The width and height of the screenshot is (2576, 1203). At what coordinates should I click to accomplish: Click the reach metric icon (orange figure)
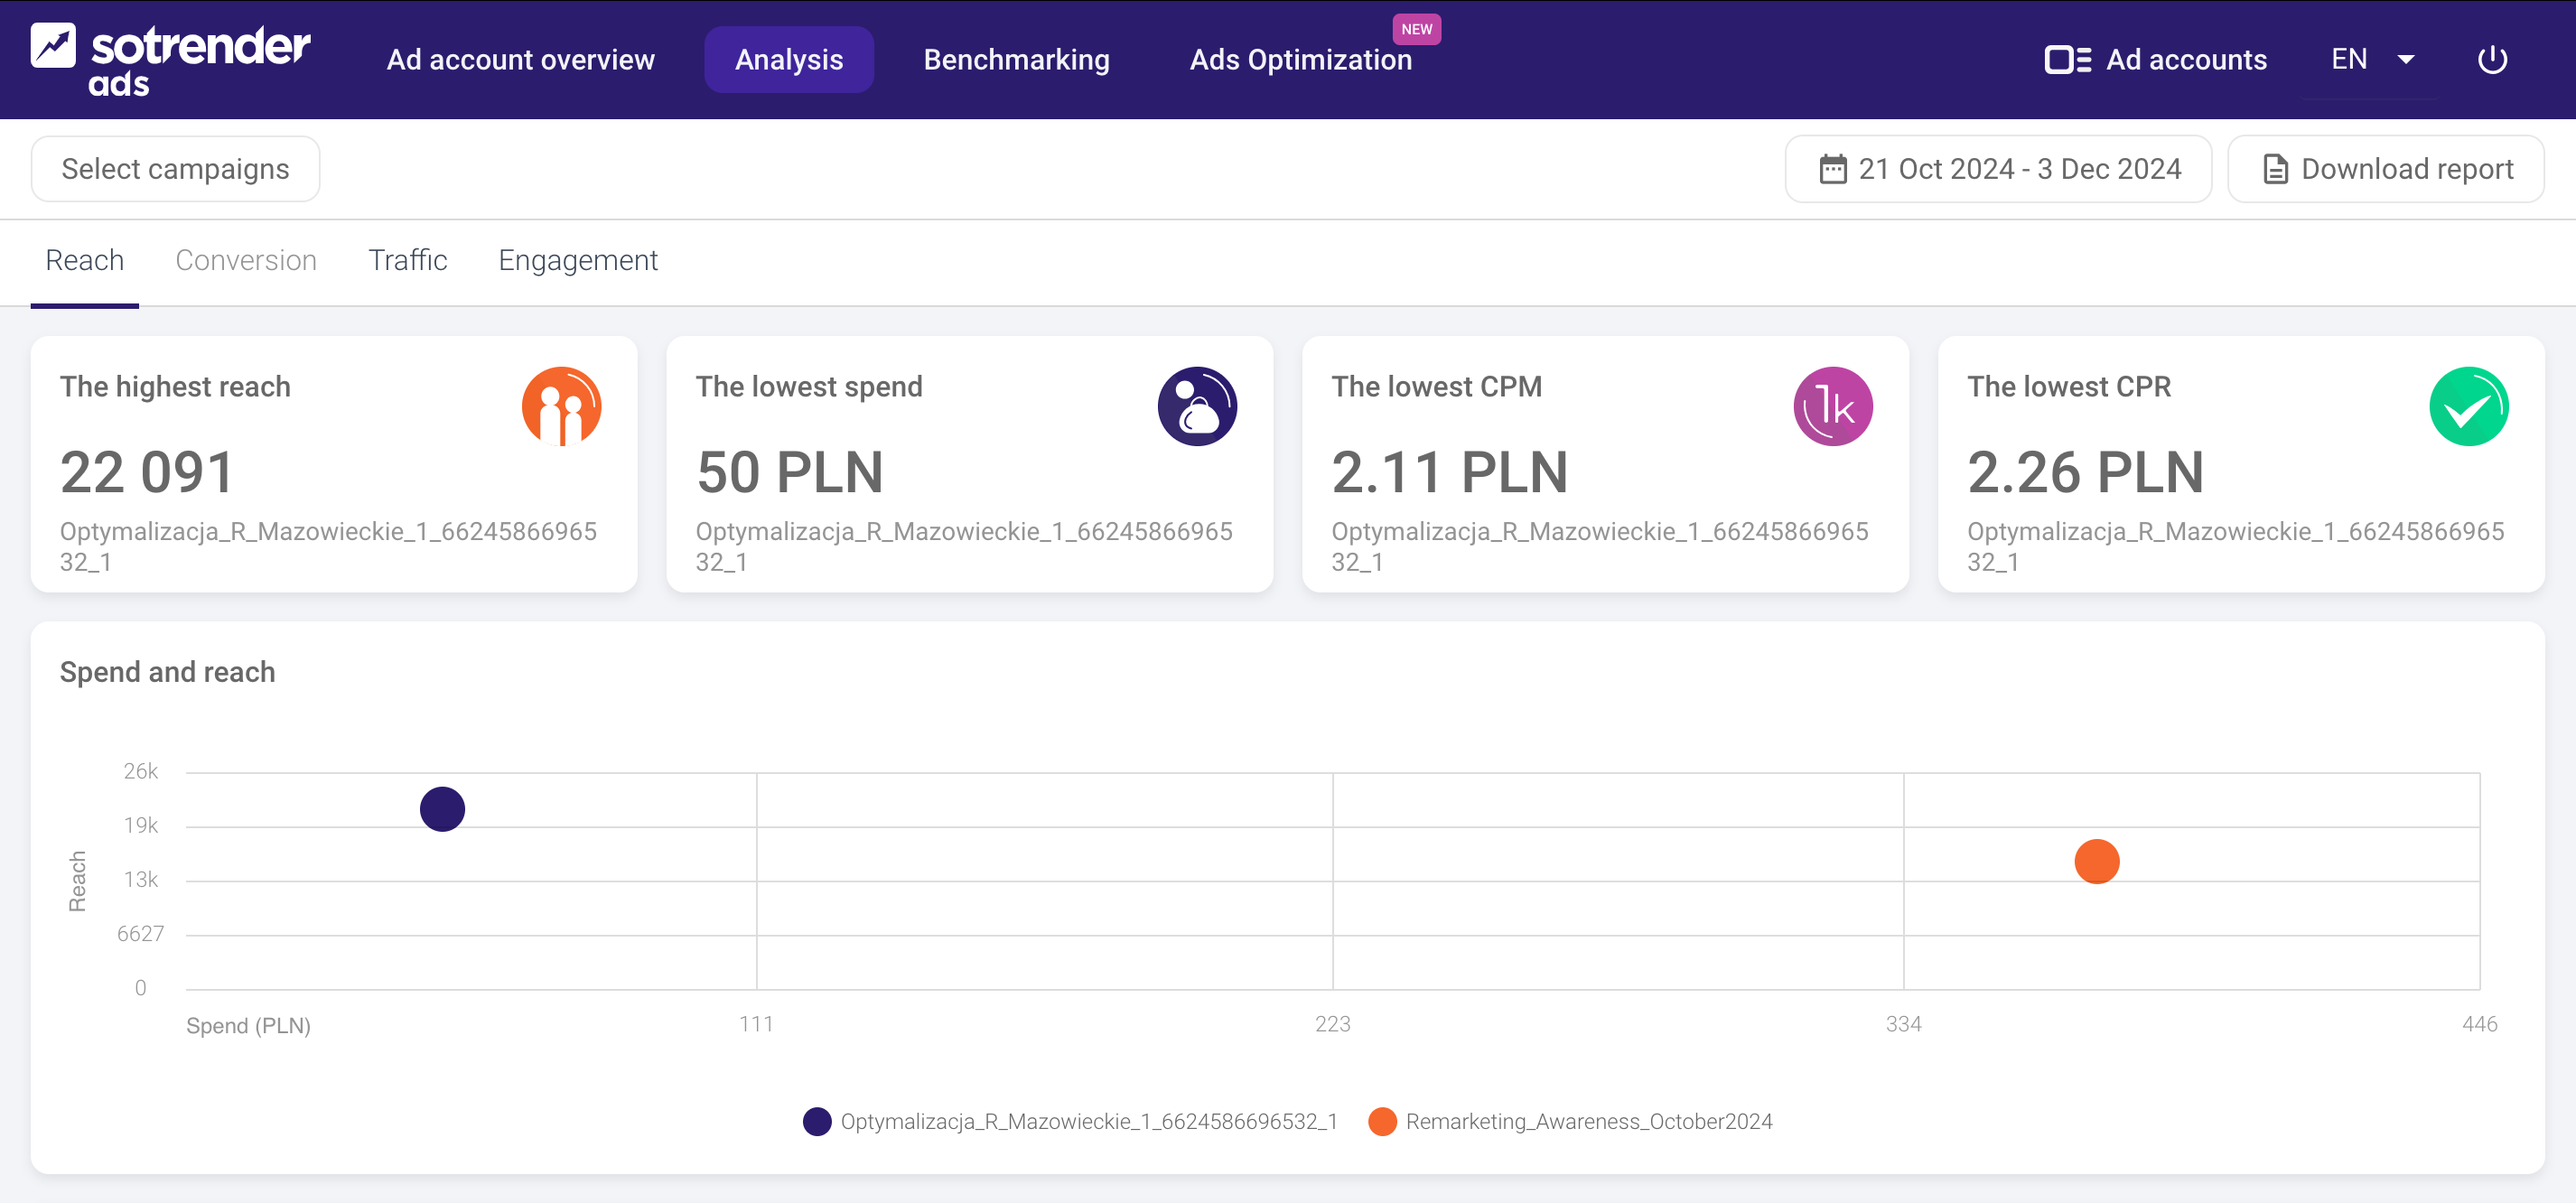[x=565, y=407]
